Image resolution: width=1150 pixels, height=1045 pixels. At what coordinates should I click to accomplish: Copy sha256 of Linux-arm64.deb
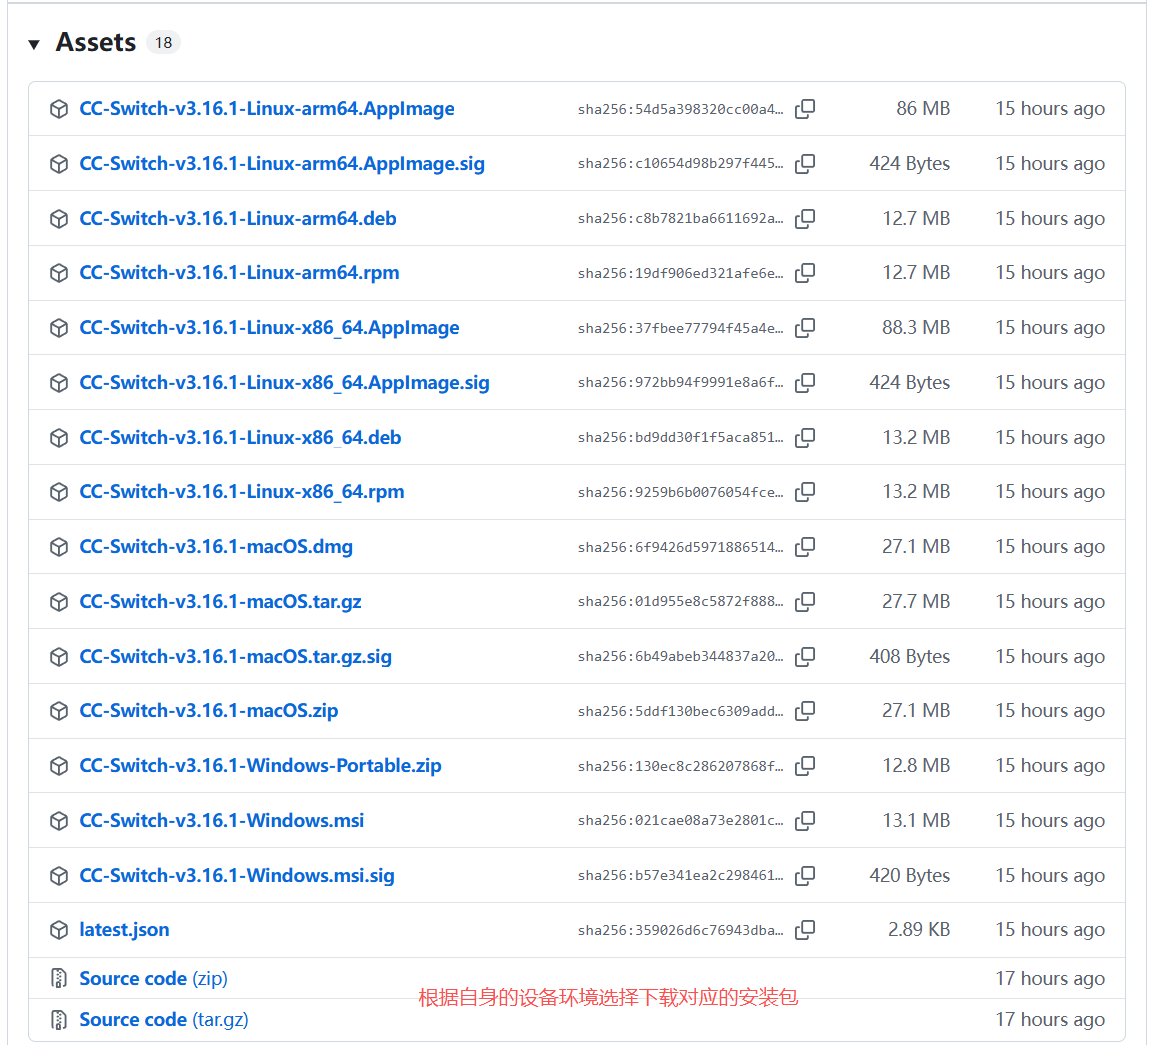click(x=805, y=219)
